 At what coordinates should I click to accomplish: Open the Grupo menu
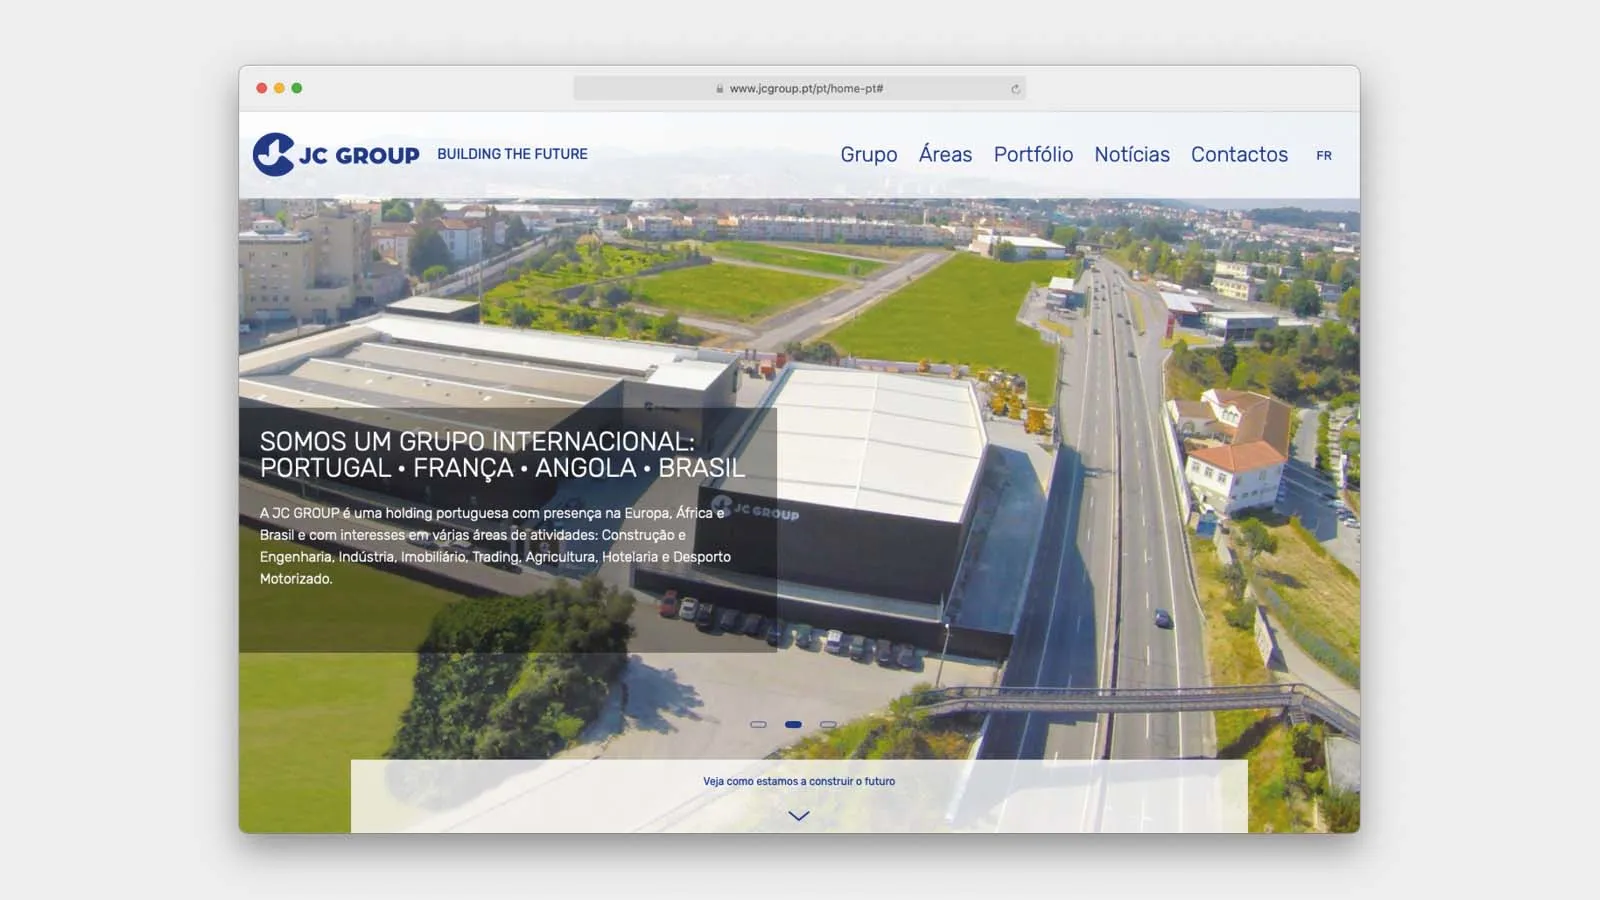[869, 154]
